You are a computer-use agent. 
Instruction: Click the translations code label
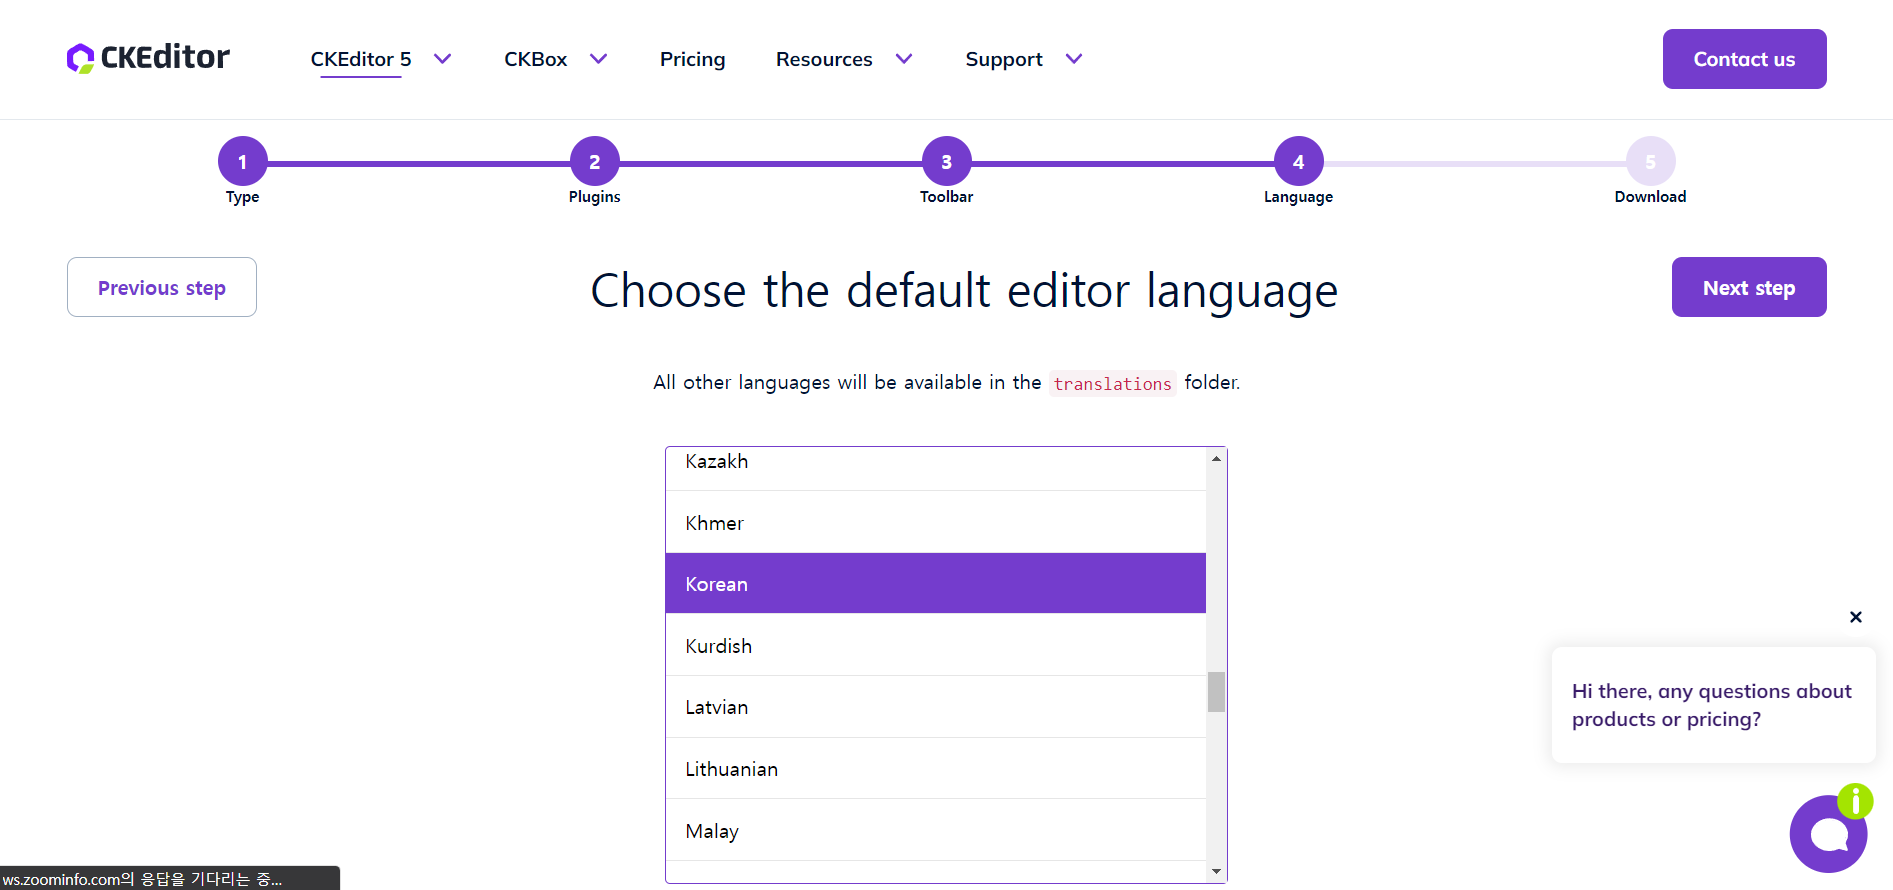(1112, 383)
